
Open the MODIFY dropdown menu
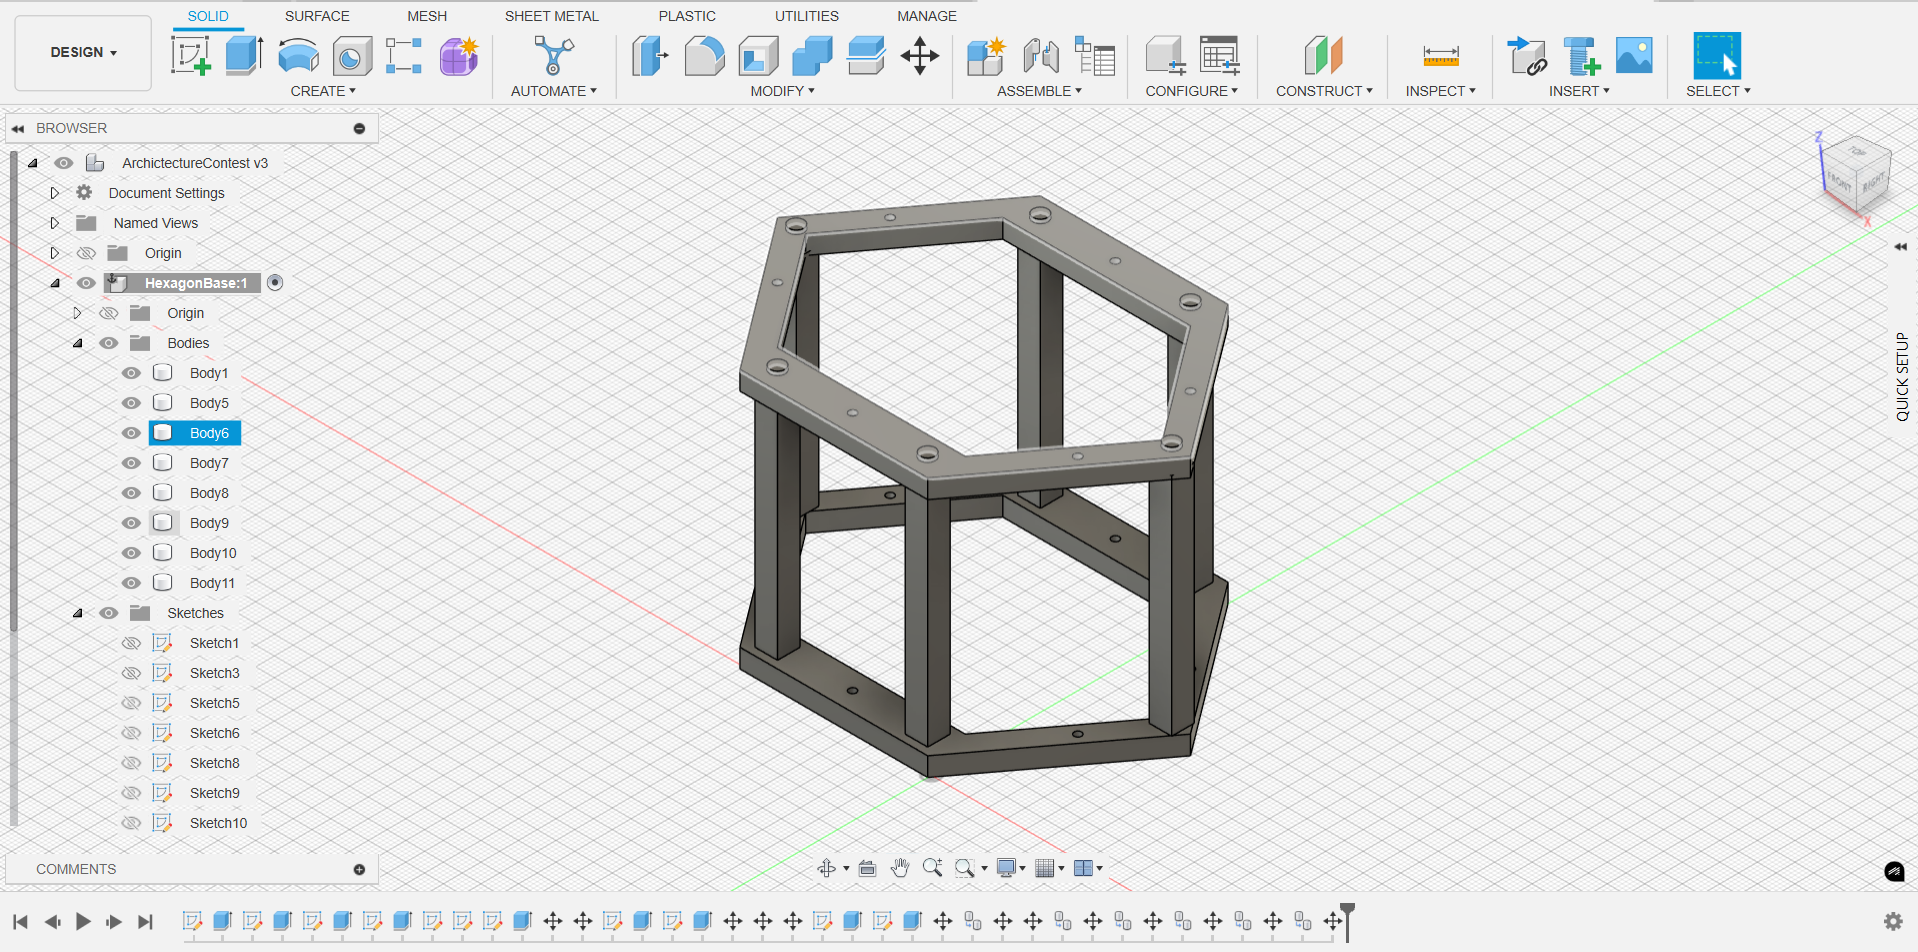coord(783,91)
